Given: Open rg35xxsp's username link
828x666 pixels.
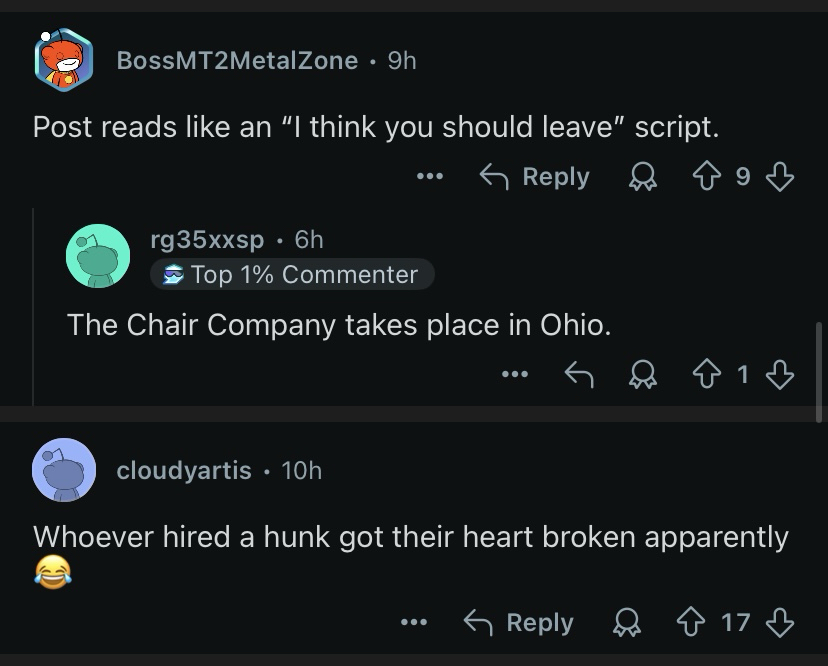Looking at the screenshot, I should coord(207,239).
